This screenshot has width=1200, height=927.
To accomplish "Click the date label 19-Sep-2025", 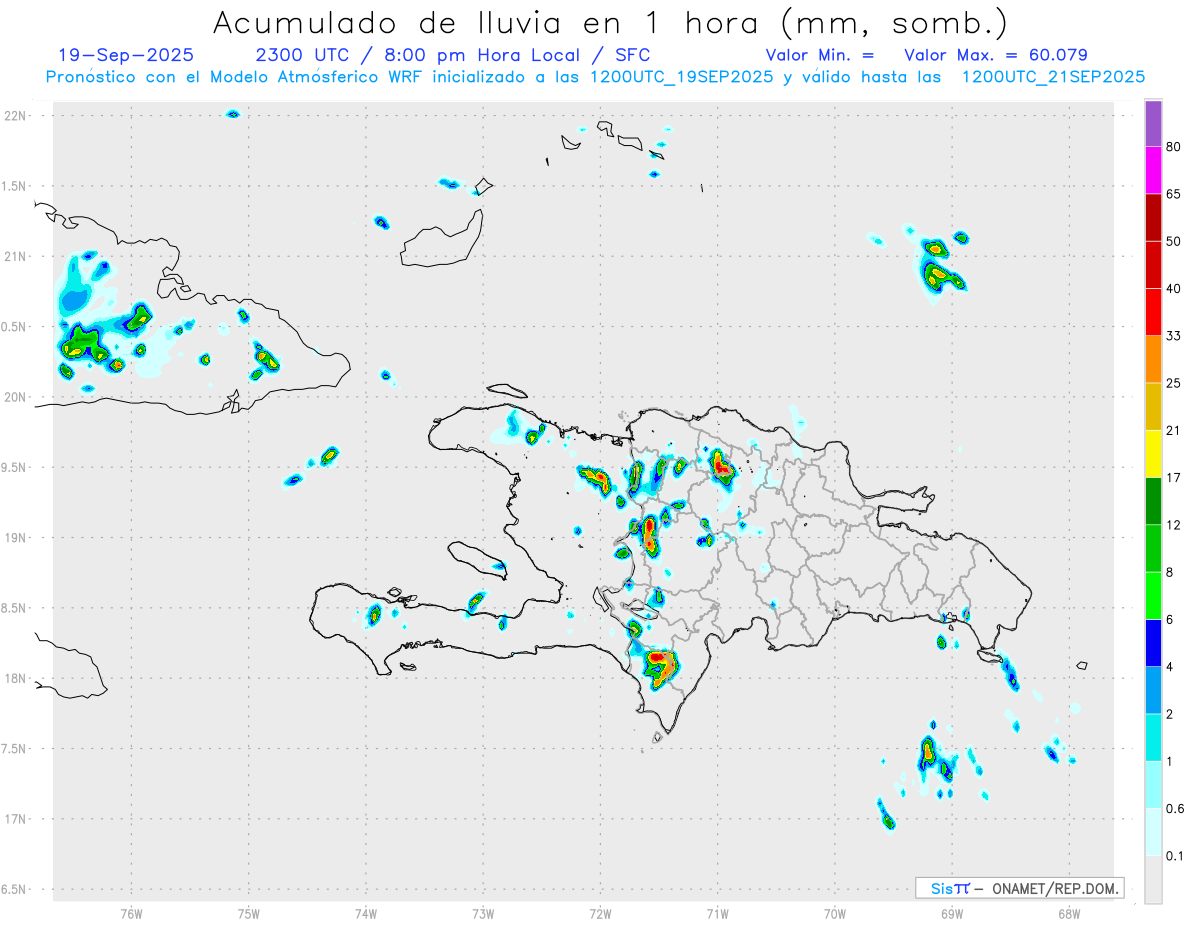I will [126, 55].
